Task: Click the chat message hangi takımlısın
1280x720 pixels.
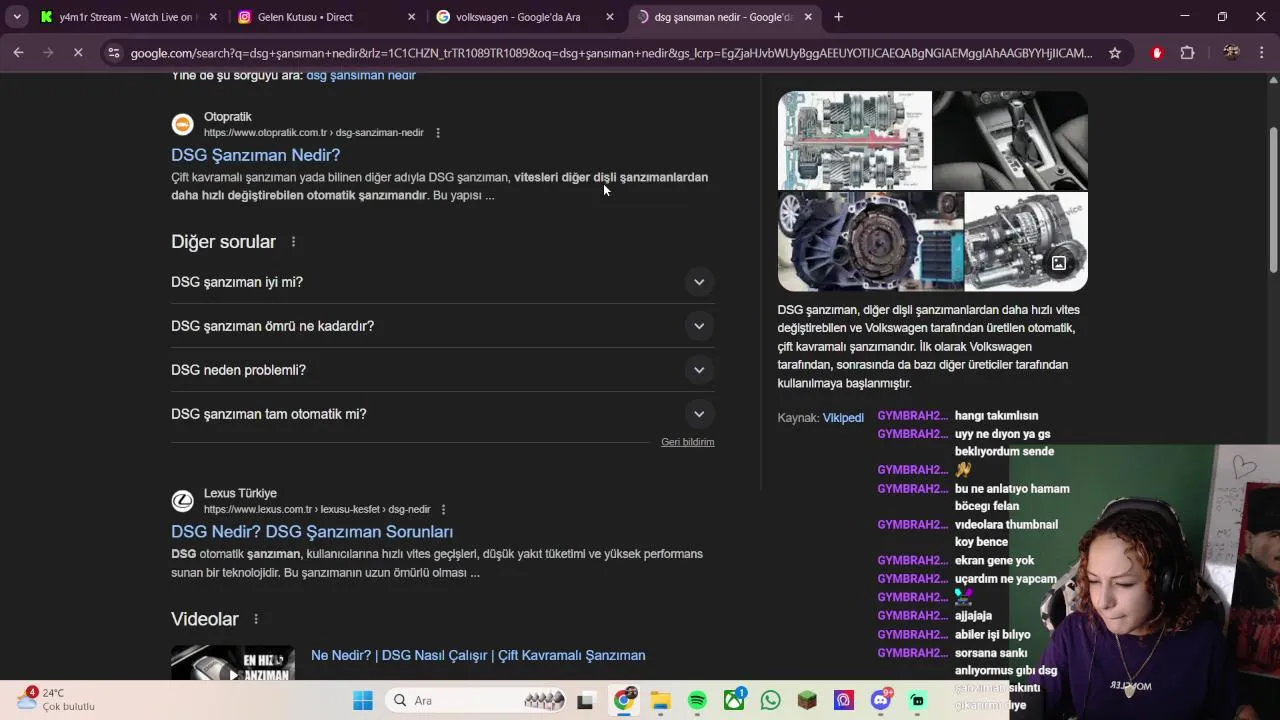Action: tap(996, 416)
